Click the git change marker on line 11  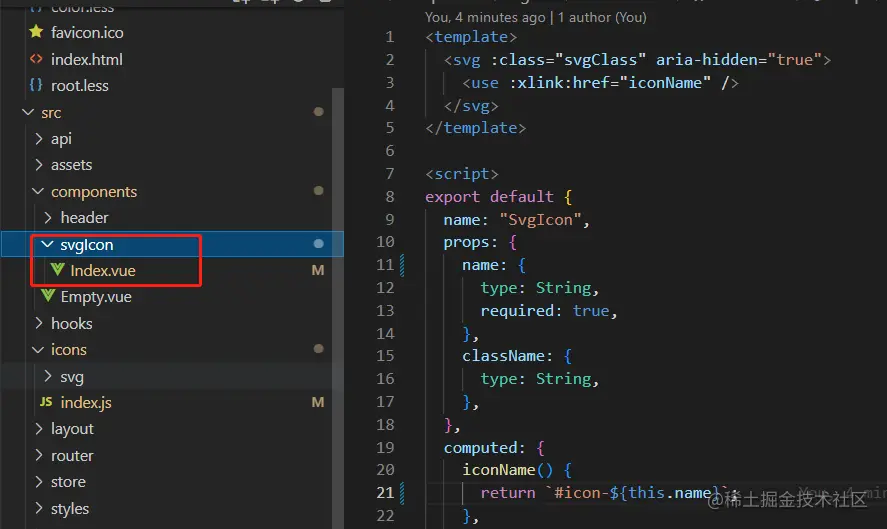point(402,265)
